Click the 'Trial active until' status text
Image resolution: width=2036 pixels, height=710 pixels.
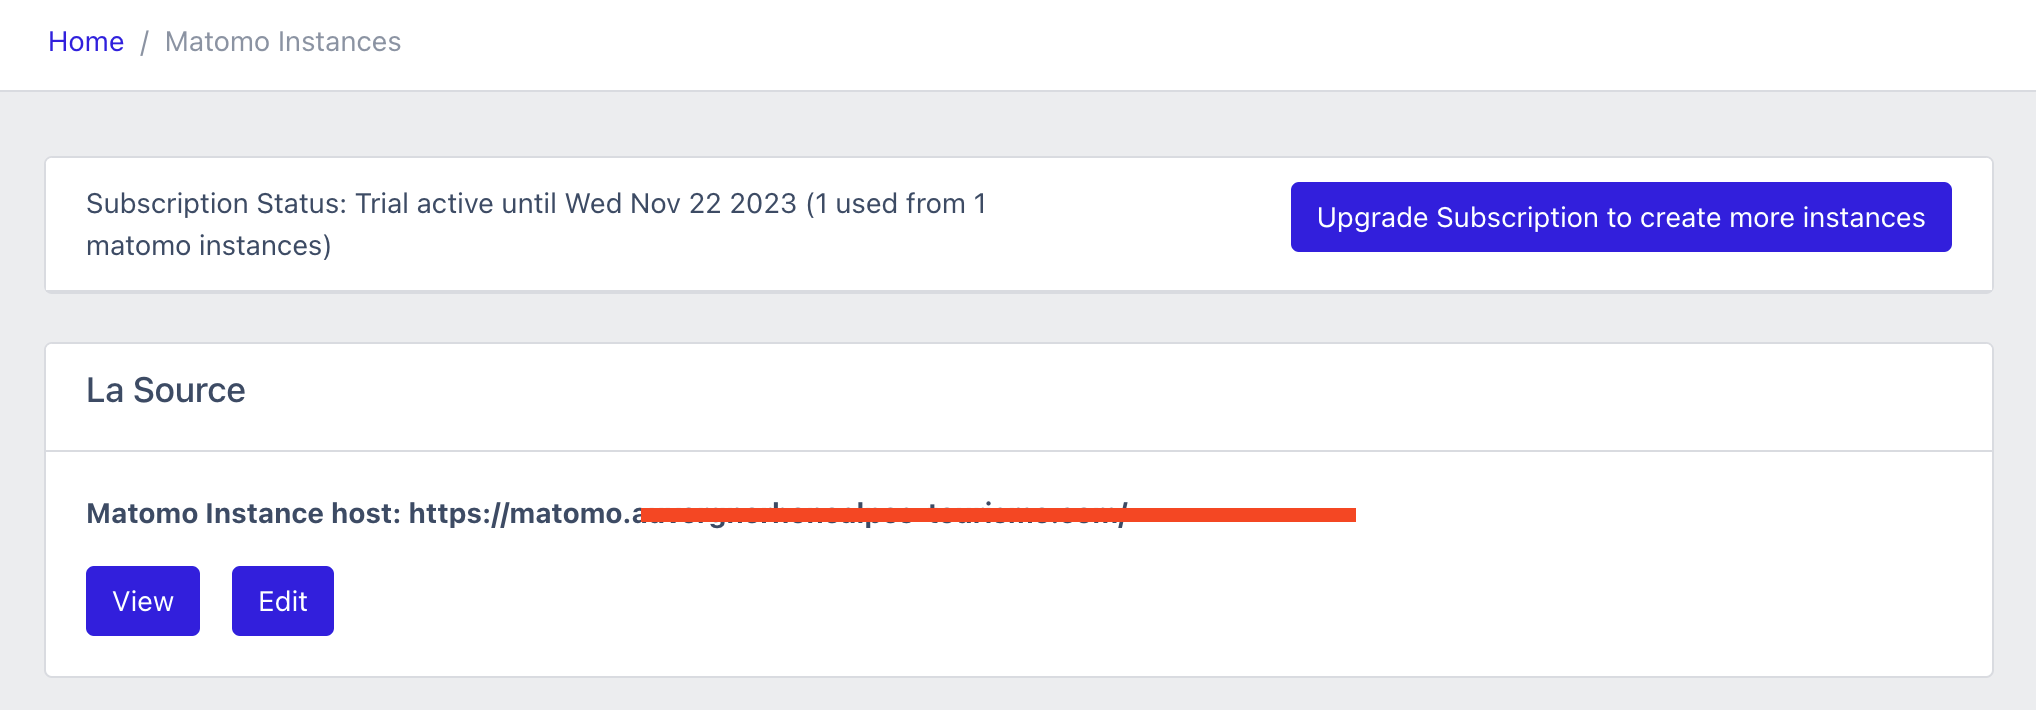(x=456, y=204)
